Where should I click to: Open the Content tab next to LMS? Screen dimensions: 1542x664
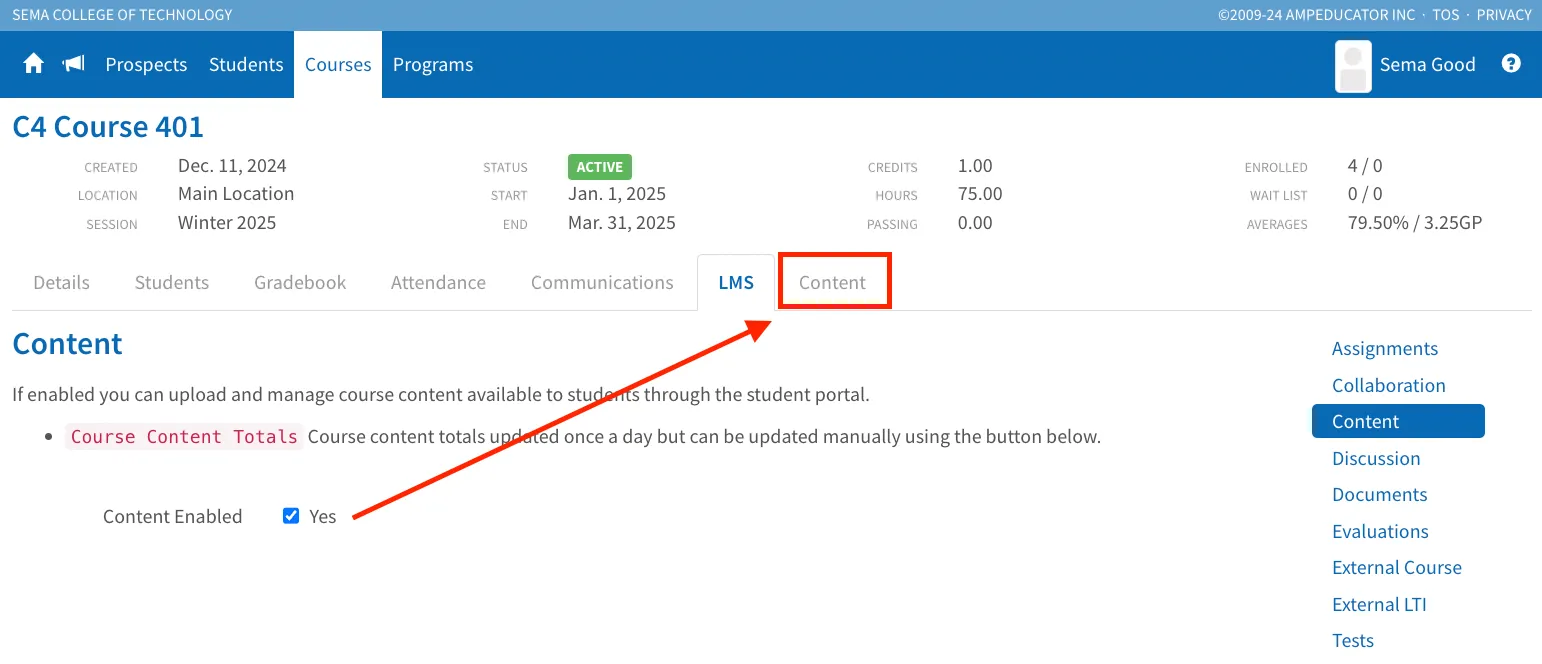point(832,282)
